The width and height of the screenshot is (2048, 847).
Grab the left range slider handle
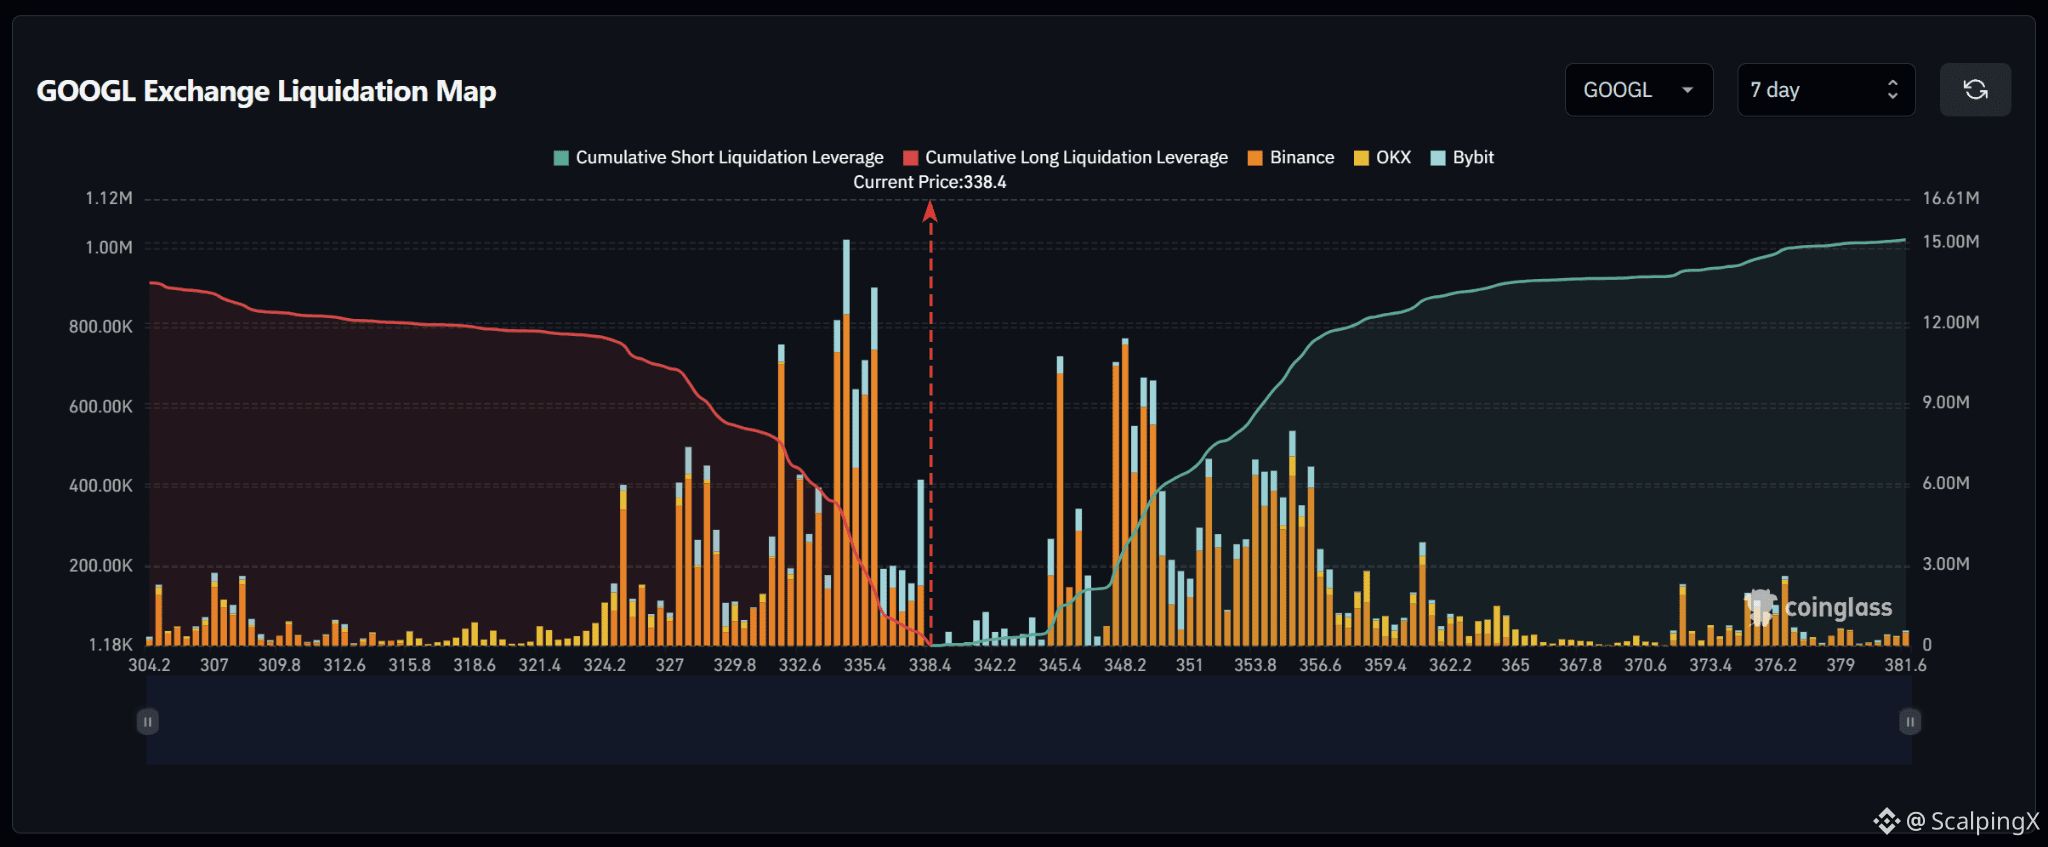(147, 722)
